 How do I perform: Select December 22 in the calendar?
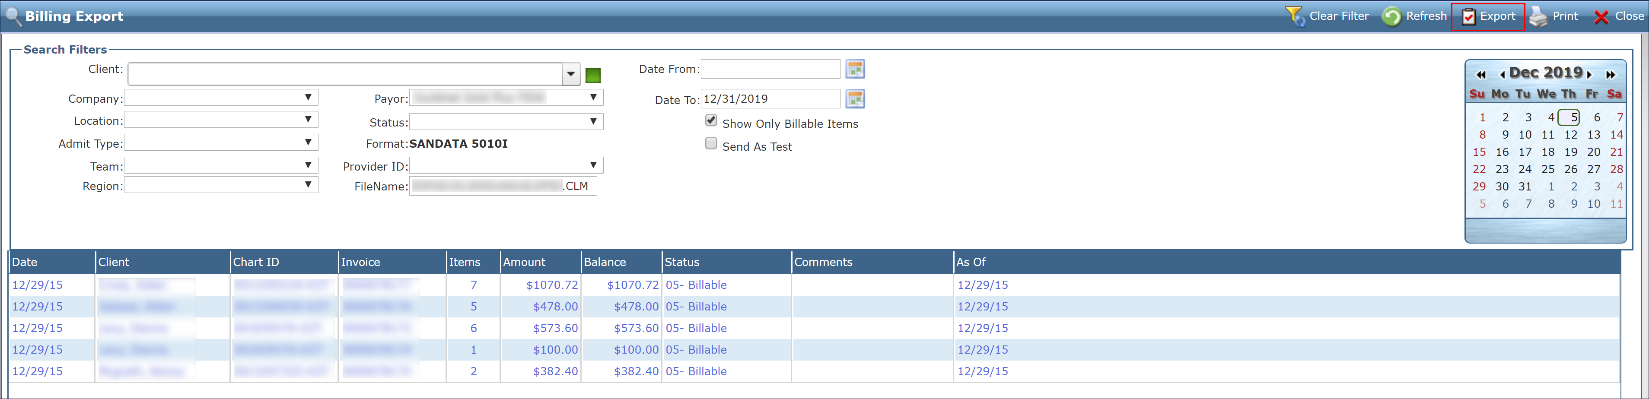(x=1479, y=169)
